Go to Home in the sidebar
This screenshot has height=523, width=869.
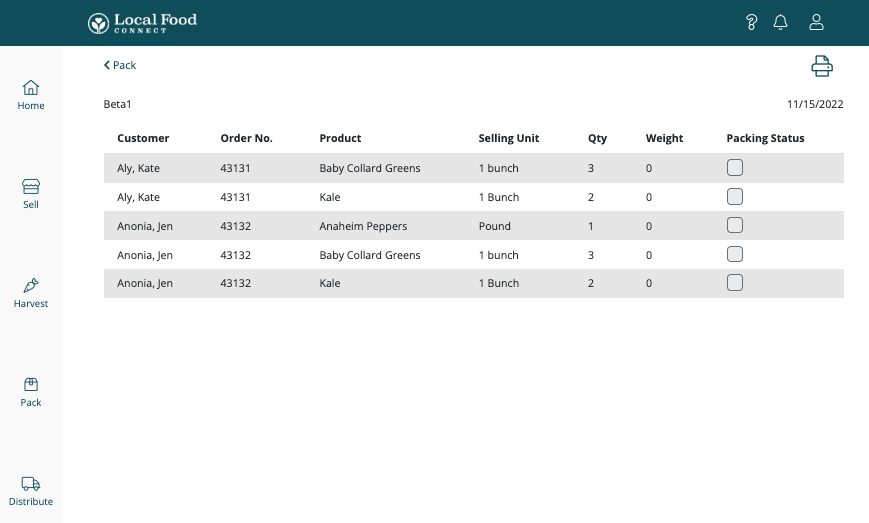[x=31, y=95]
